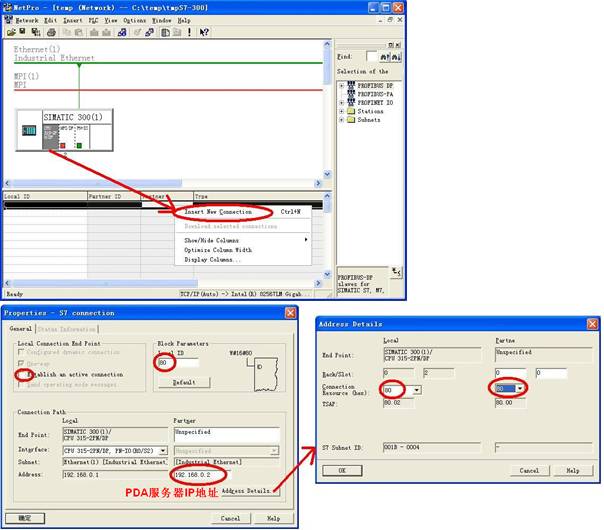Click the blue network nodes toolbar icon
This screenshot has height=530, width=604.
(x=122, y=32)
